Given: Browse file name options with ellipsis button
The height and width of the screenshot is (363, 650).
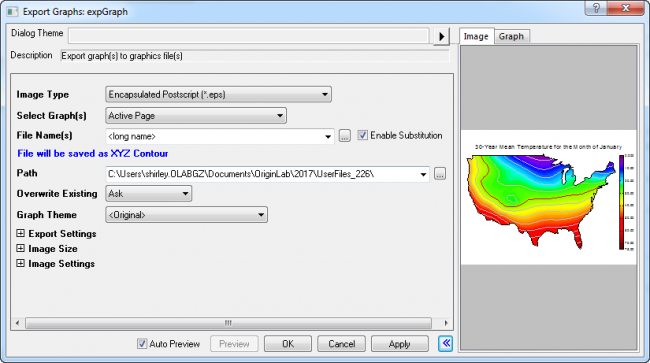Looking at the screenshot, I should tap(344, 136).
